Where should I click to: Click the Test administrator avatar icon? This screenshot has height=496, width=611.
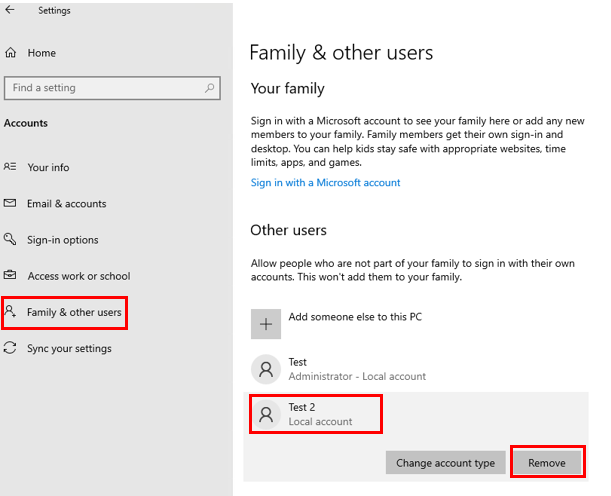(266, 369)
